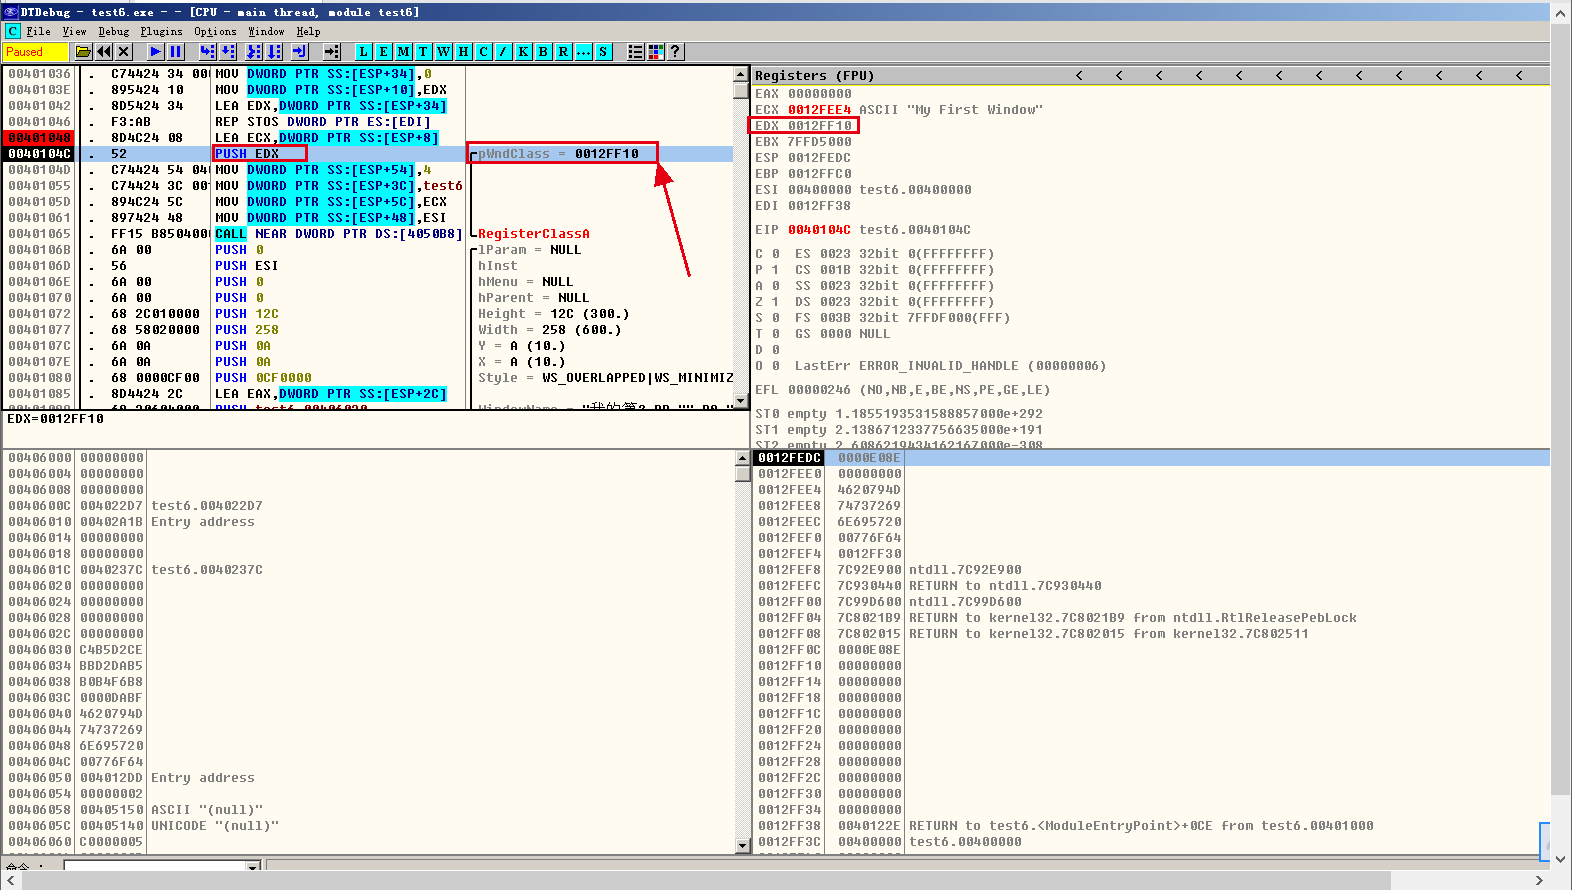This screenshot has width=1573, height=890.
Task: Trace over with the toolbar icon
Action: coord(274,52)
